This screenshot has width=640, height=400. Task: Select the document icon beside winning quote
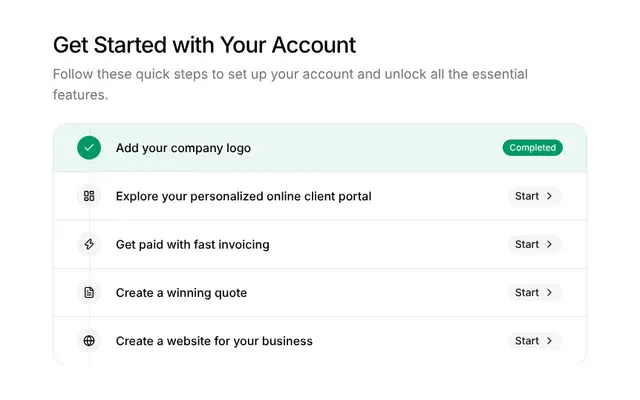89,292
